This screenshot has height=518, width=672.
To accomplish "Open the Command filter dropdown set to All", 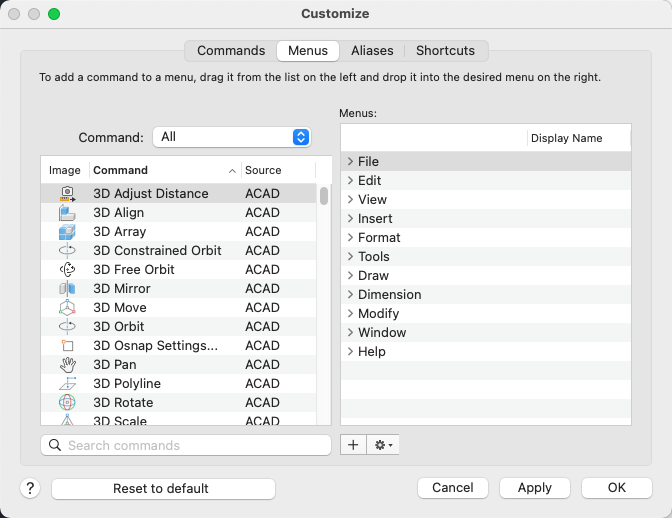I will point(232,137).
